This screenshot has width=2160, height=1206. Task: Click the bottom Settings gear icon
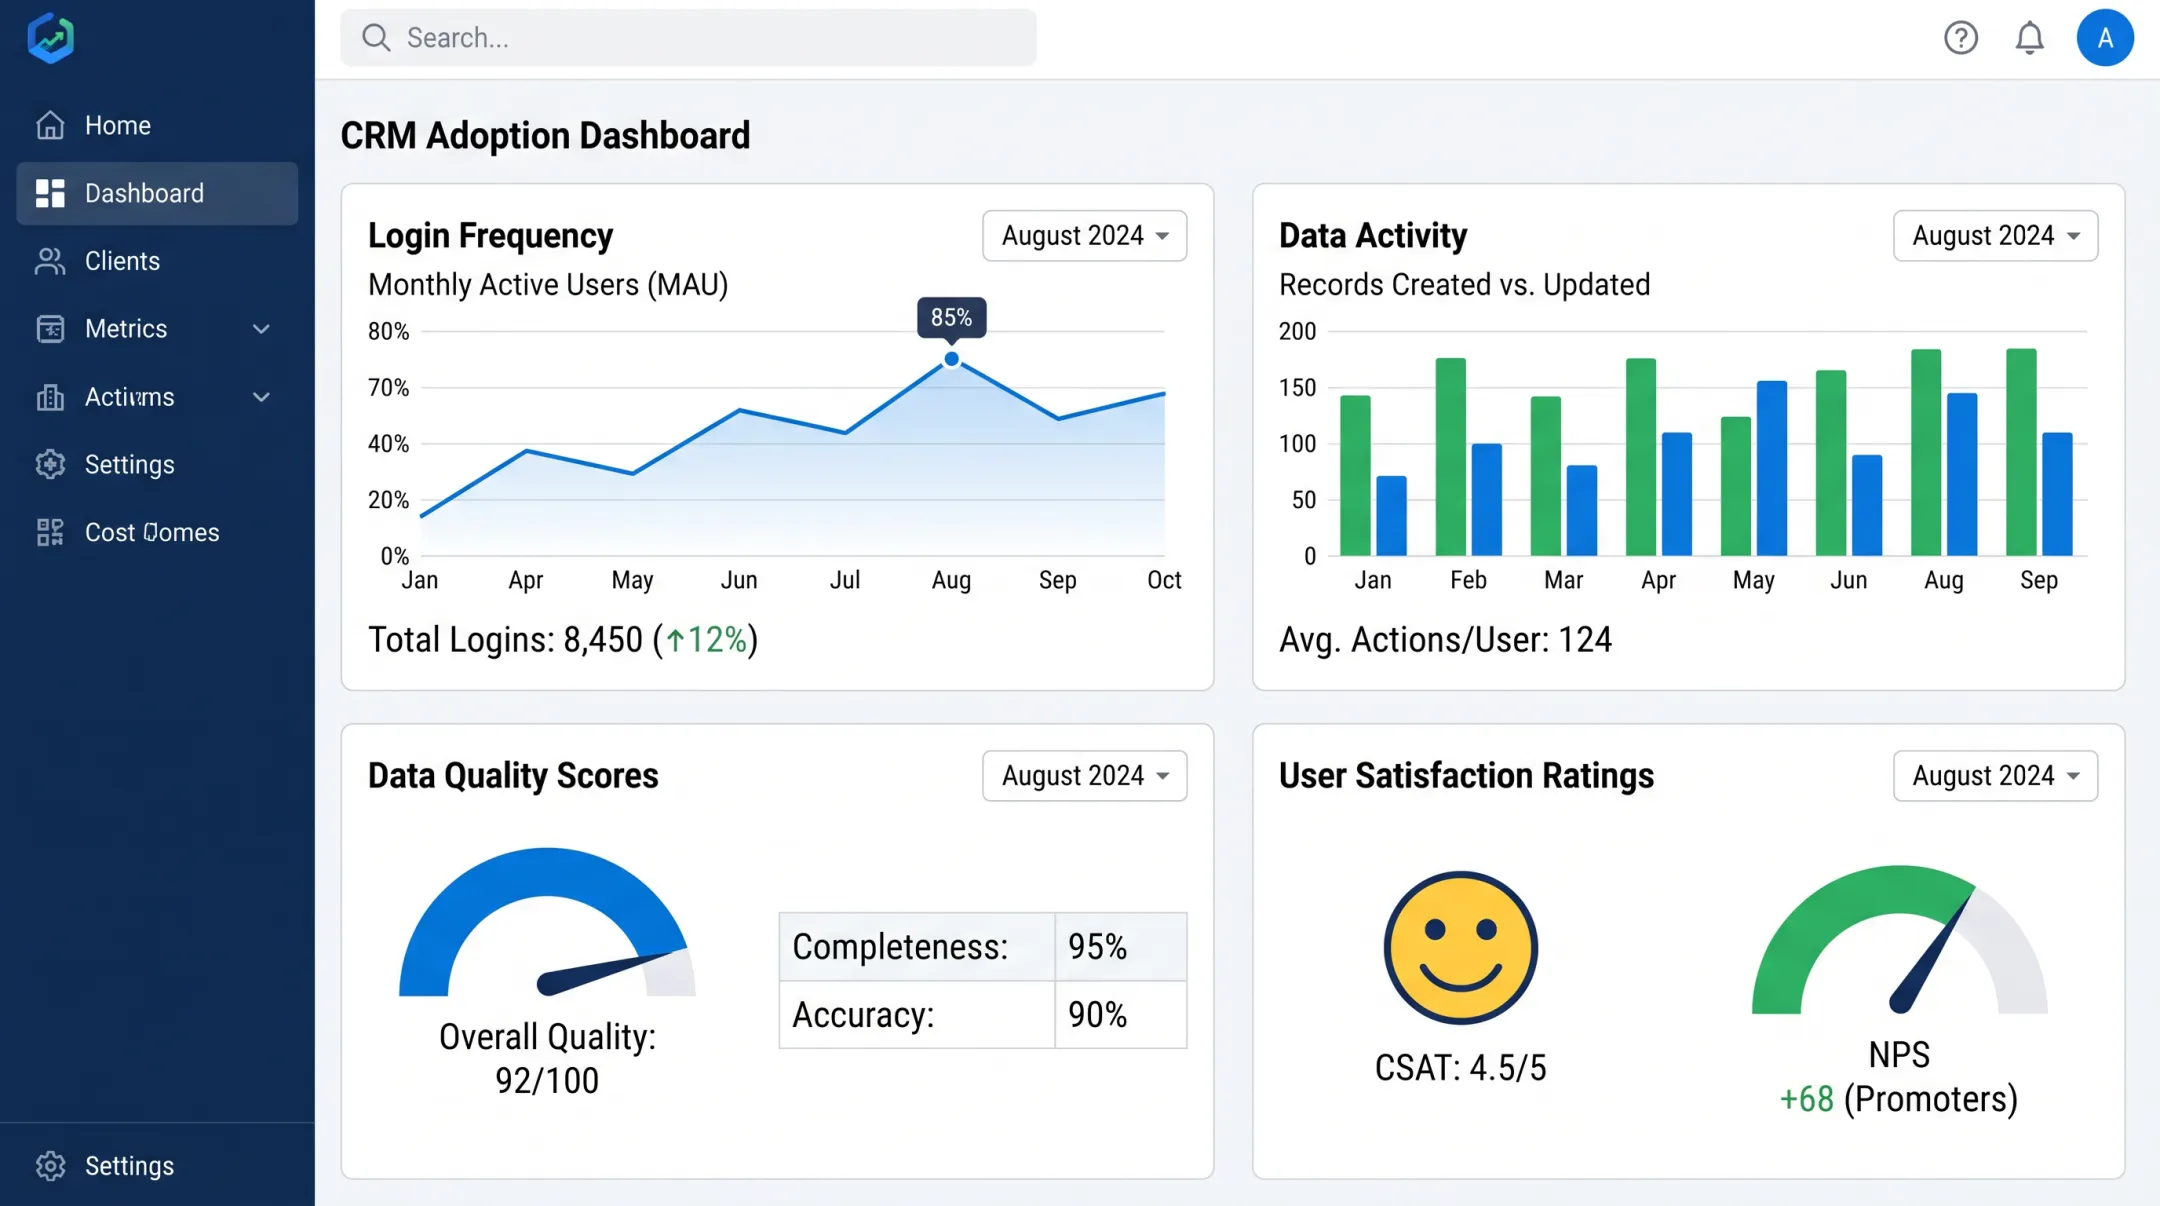pos(50,1166)
